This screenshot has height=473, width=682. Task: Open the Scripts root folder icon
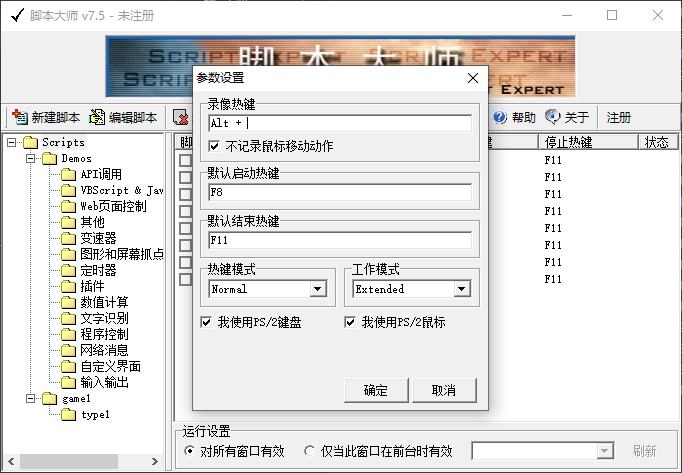[30, 142]
